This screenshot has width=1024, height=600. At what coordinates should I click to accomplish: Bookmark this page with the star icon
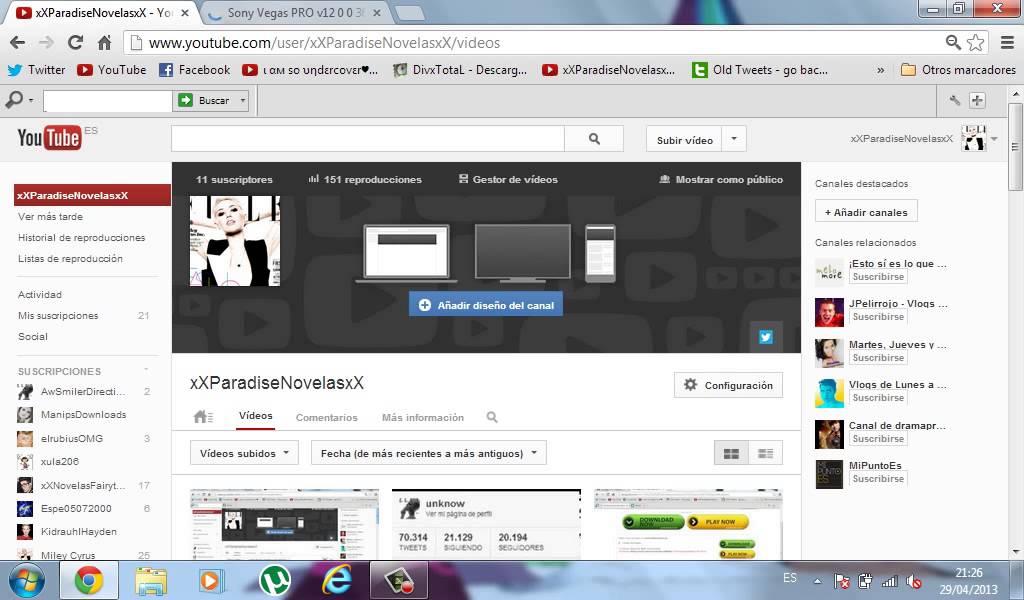[976, 43]
